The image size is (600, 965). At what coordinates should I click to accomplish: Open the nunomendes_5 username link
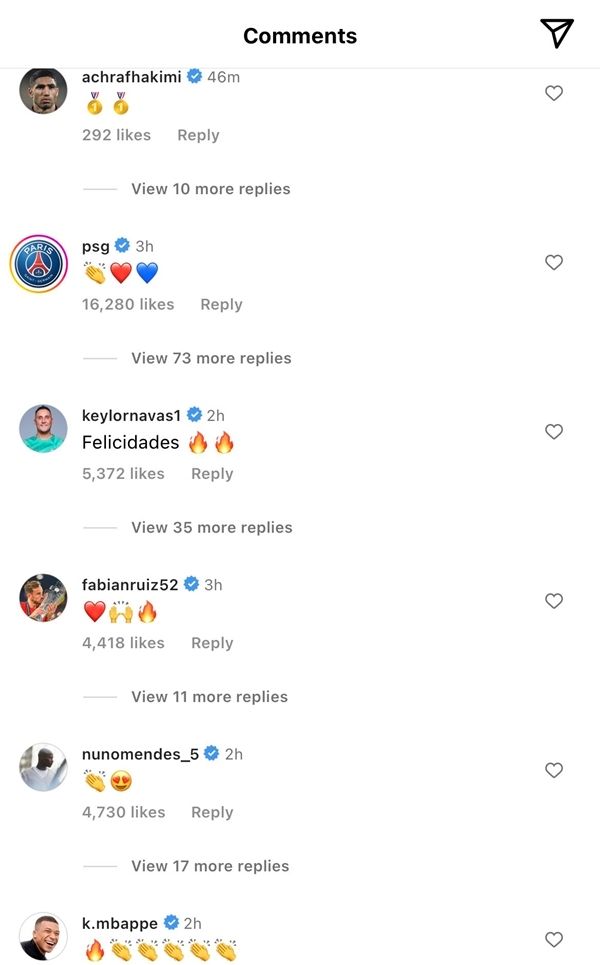pos(140,754)
